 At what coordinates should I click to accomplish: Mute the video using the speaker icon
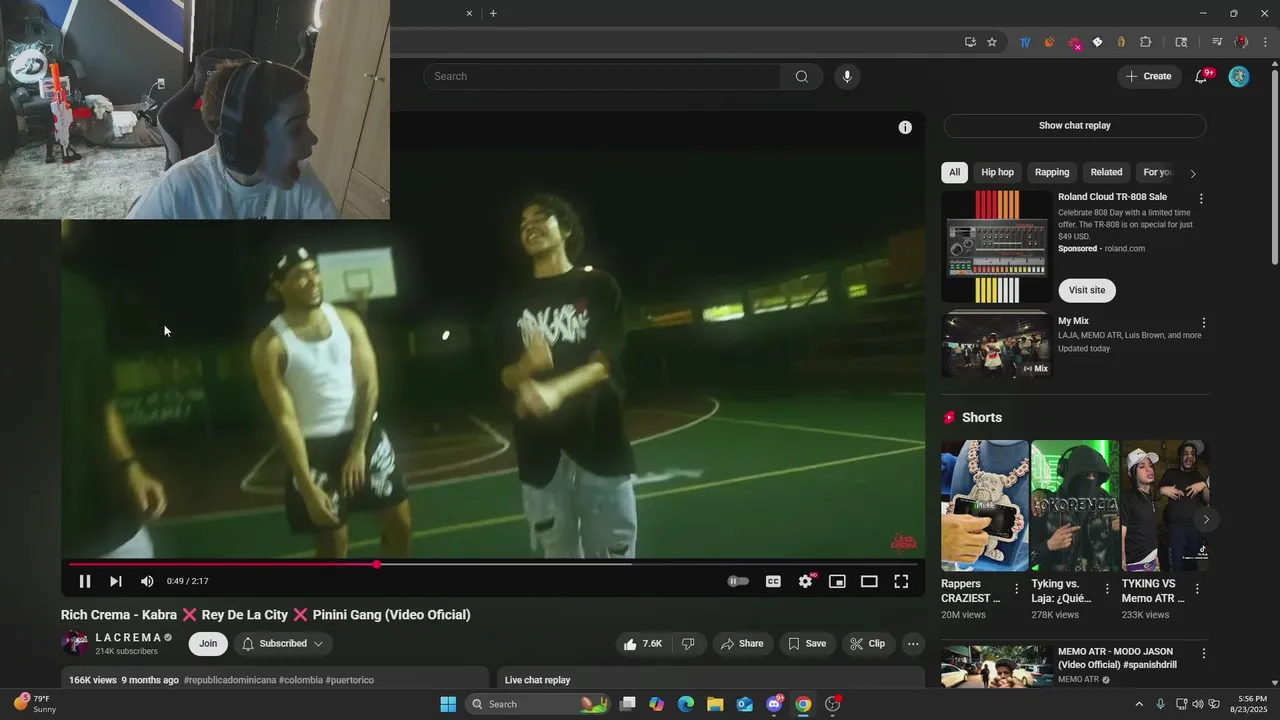click(x=147, y=581)
